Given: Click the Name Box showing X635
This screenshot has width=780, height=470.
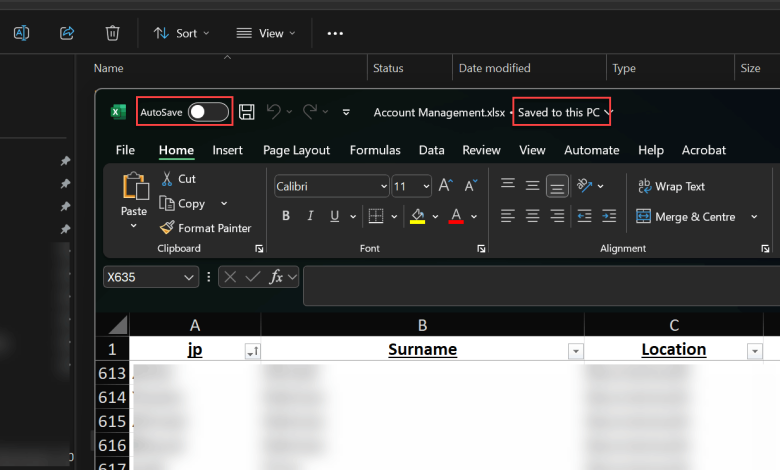Looking at the screenshot, I should pyautogui.click(x=151, y=277).
